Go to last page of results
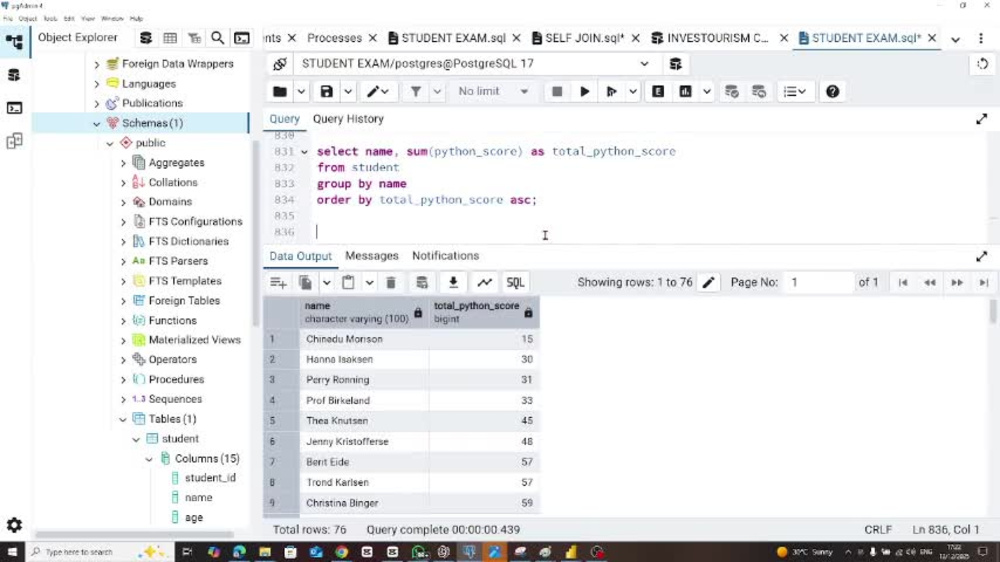Image resolution: width=1000 pixels, height=562 pixels. pos(983,283)
